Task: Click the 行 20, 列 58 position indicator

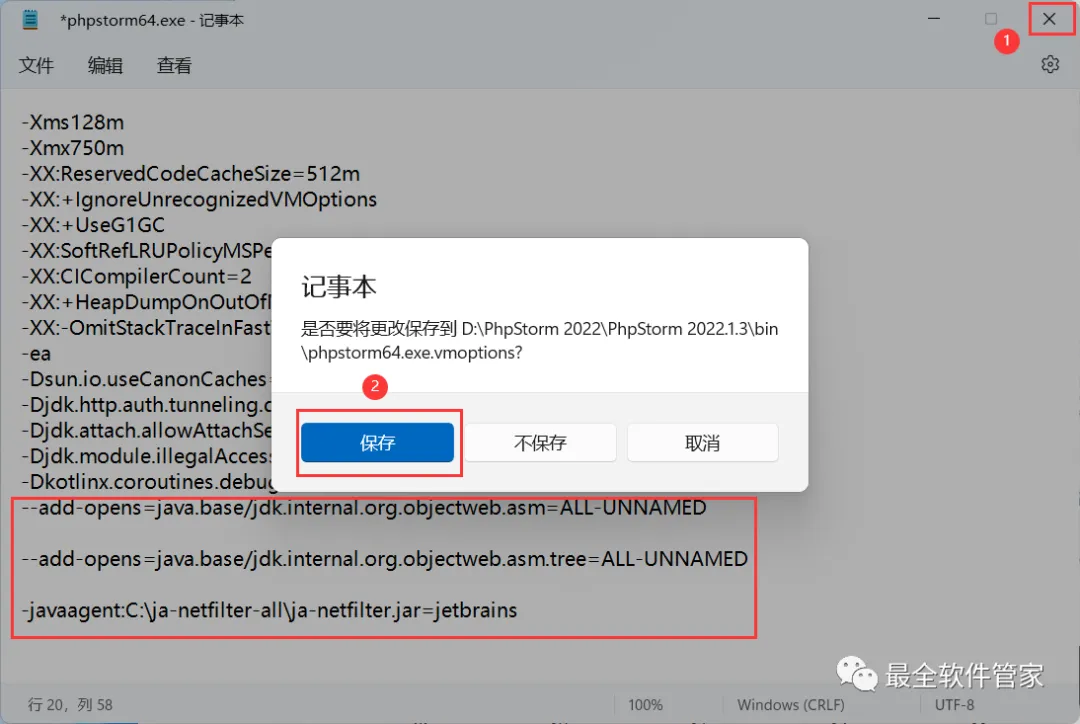Action: [70, 705]
